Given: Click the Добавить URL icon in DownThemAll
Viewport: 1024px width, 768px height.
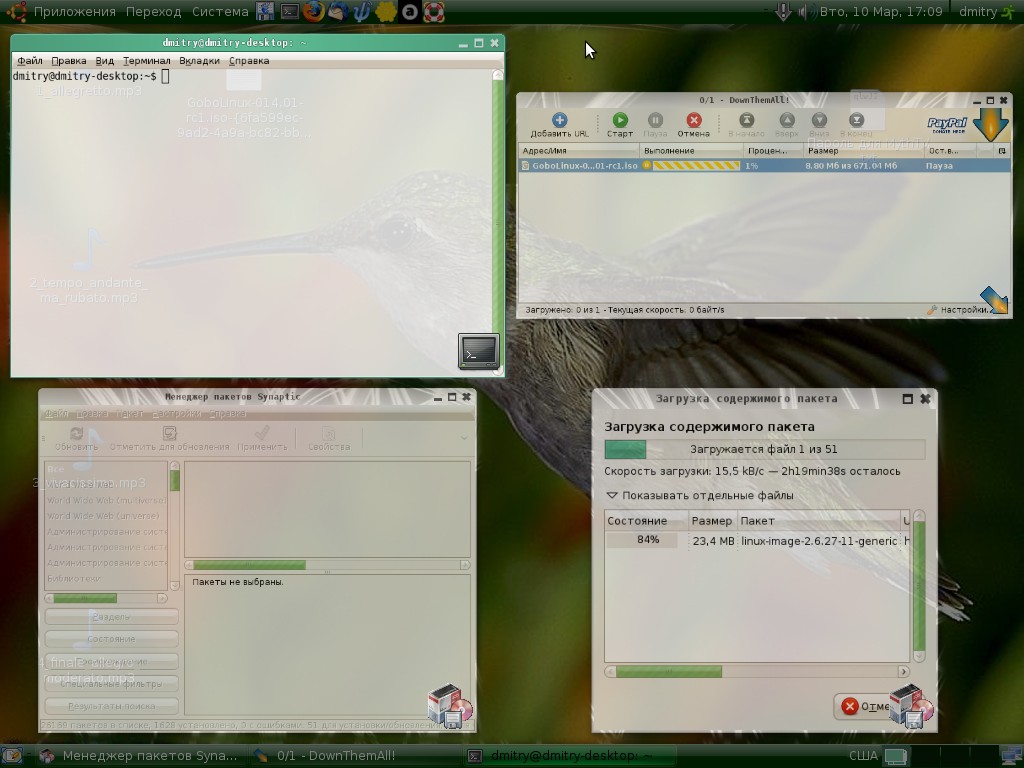Looking at the screenshot, I should point(559,120).
